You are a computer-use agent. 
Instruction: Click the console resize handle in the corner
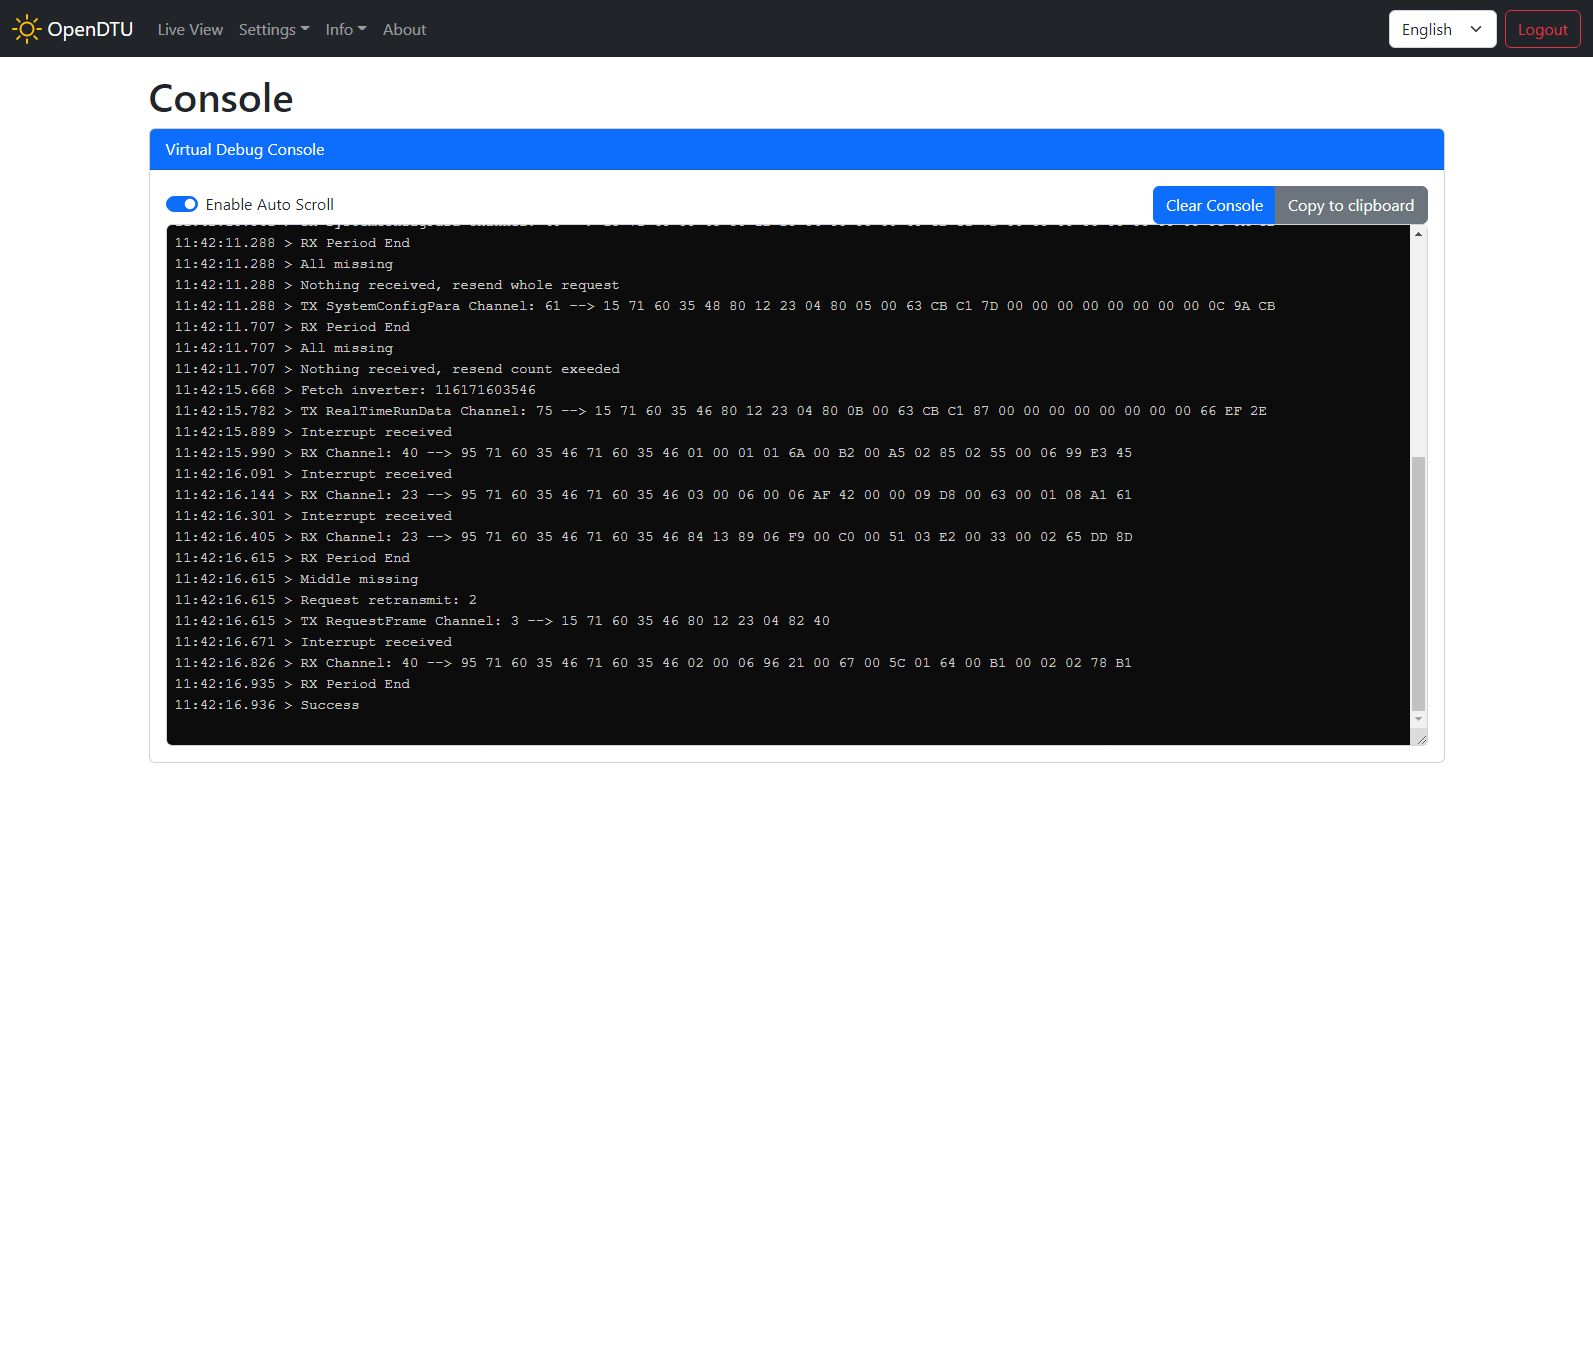(1421, 739)
